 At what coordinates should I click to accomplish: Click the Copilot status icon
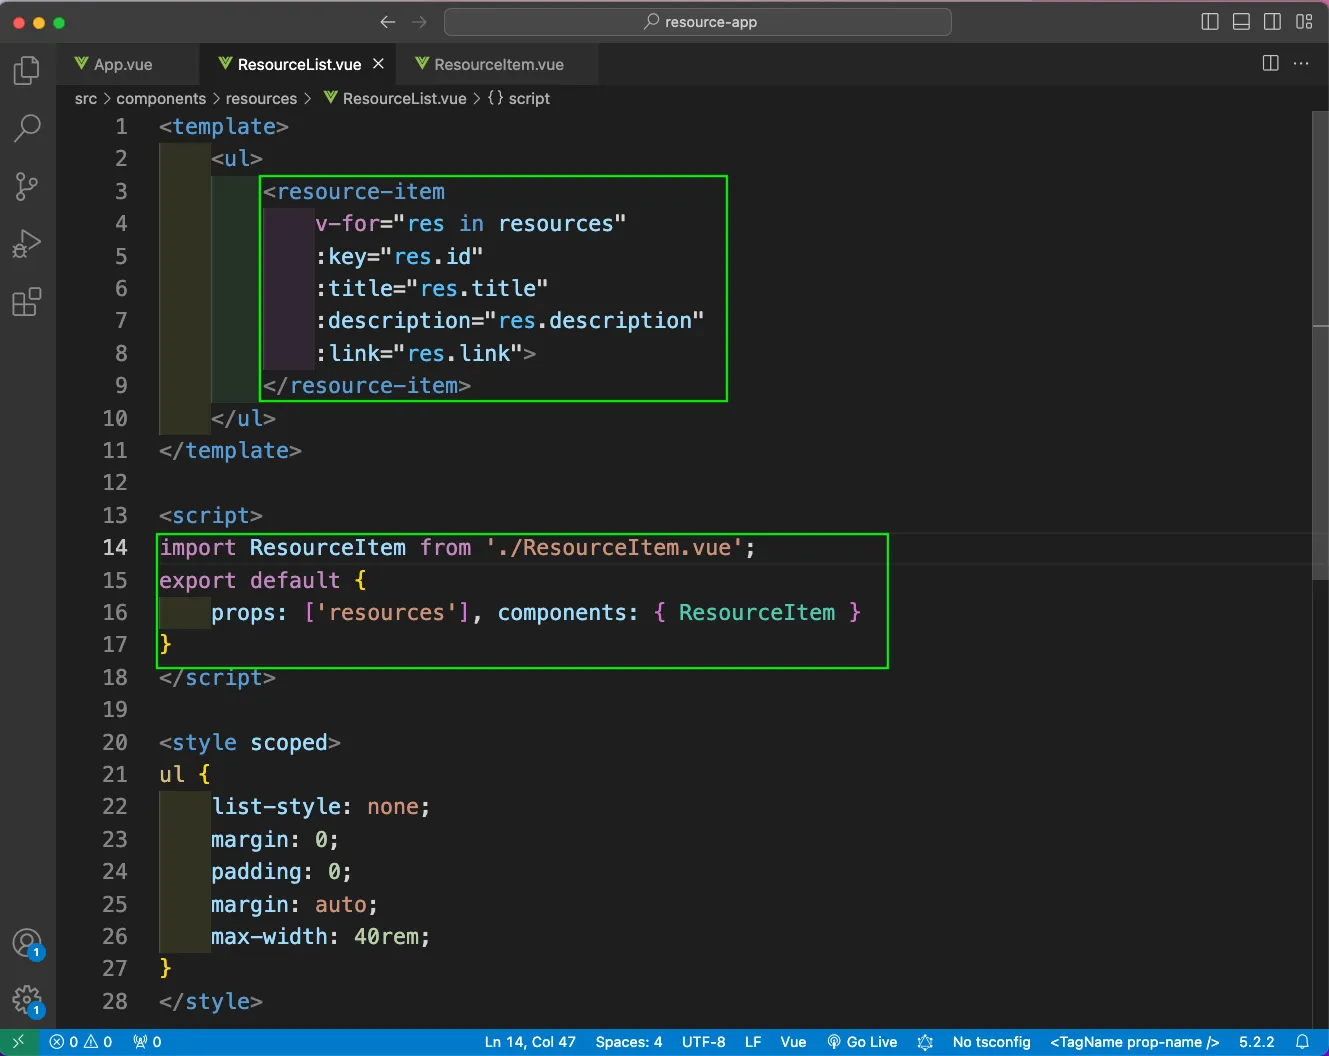[x=925, y=1042]
